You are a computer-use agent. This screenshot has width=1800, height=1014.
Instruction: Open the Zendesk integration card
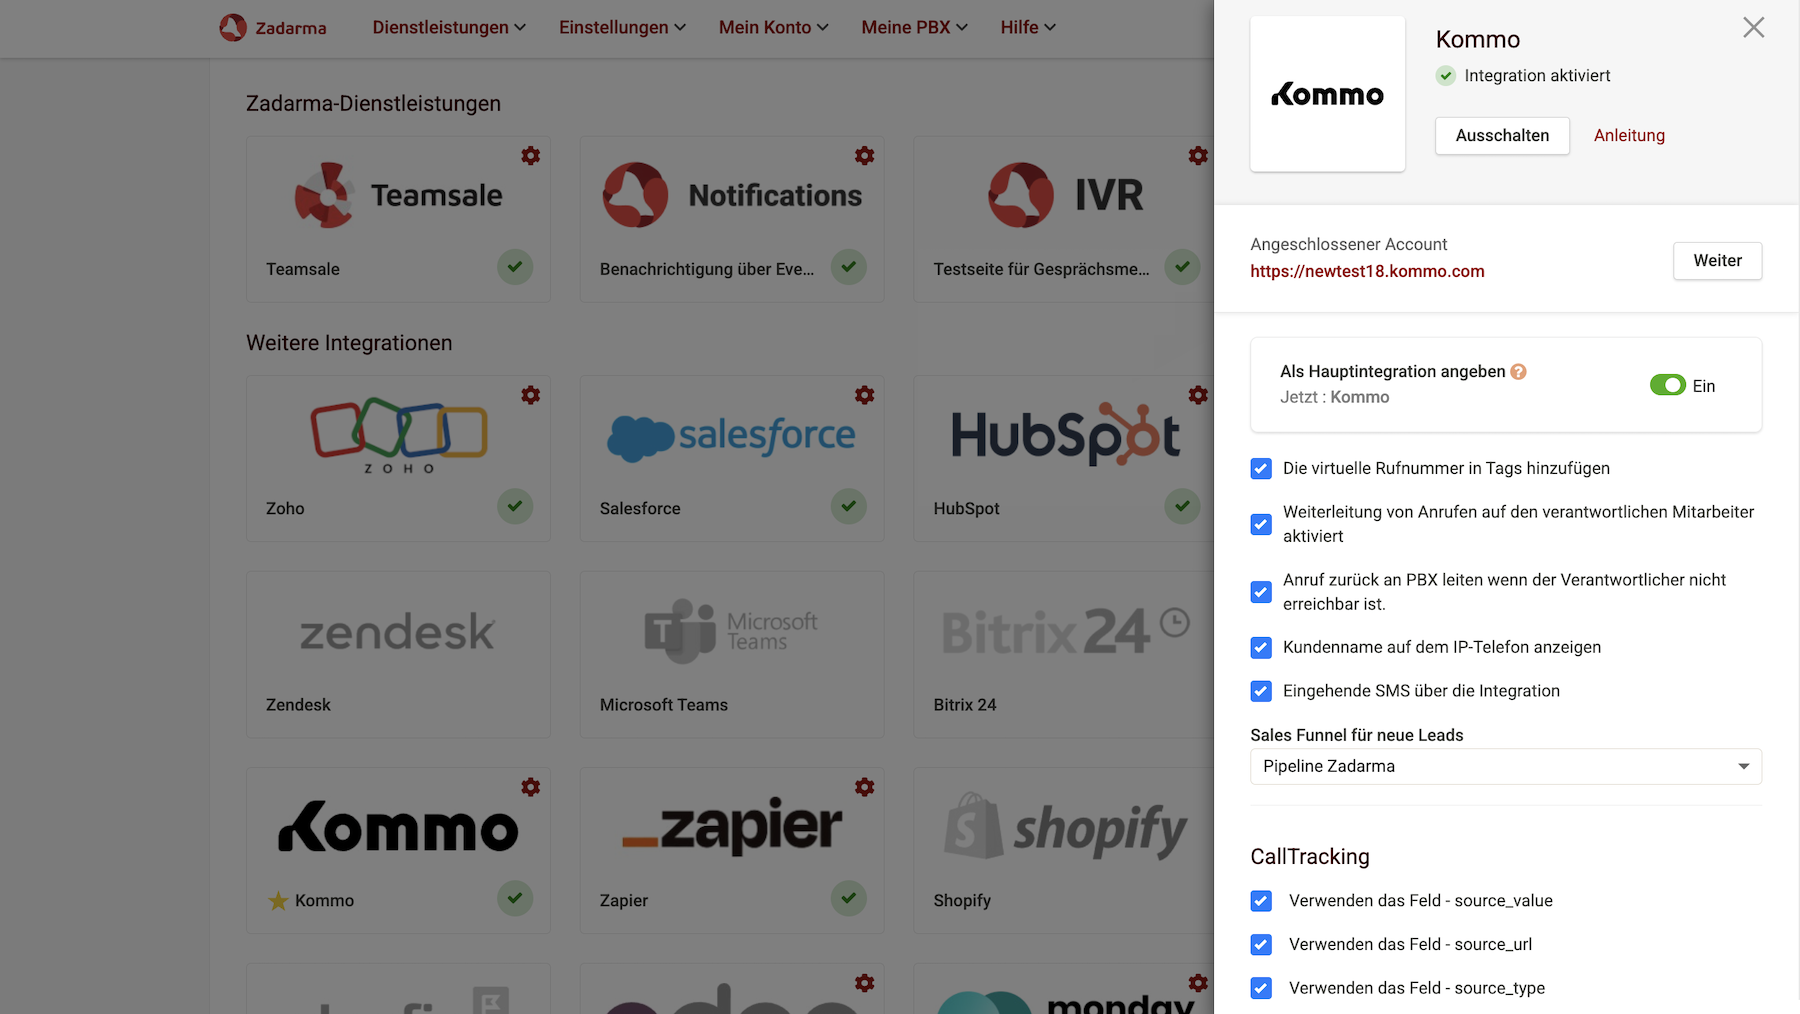click(x=398, y=655)
